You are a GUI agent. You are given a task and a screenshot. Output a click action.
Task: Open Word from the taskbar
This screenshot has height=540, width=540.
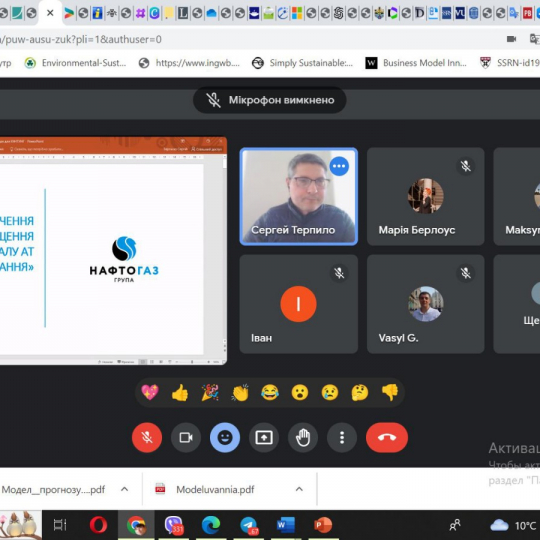coord(285,525)
